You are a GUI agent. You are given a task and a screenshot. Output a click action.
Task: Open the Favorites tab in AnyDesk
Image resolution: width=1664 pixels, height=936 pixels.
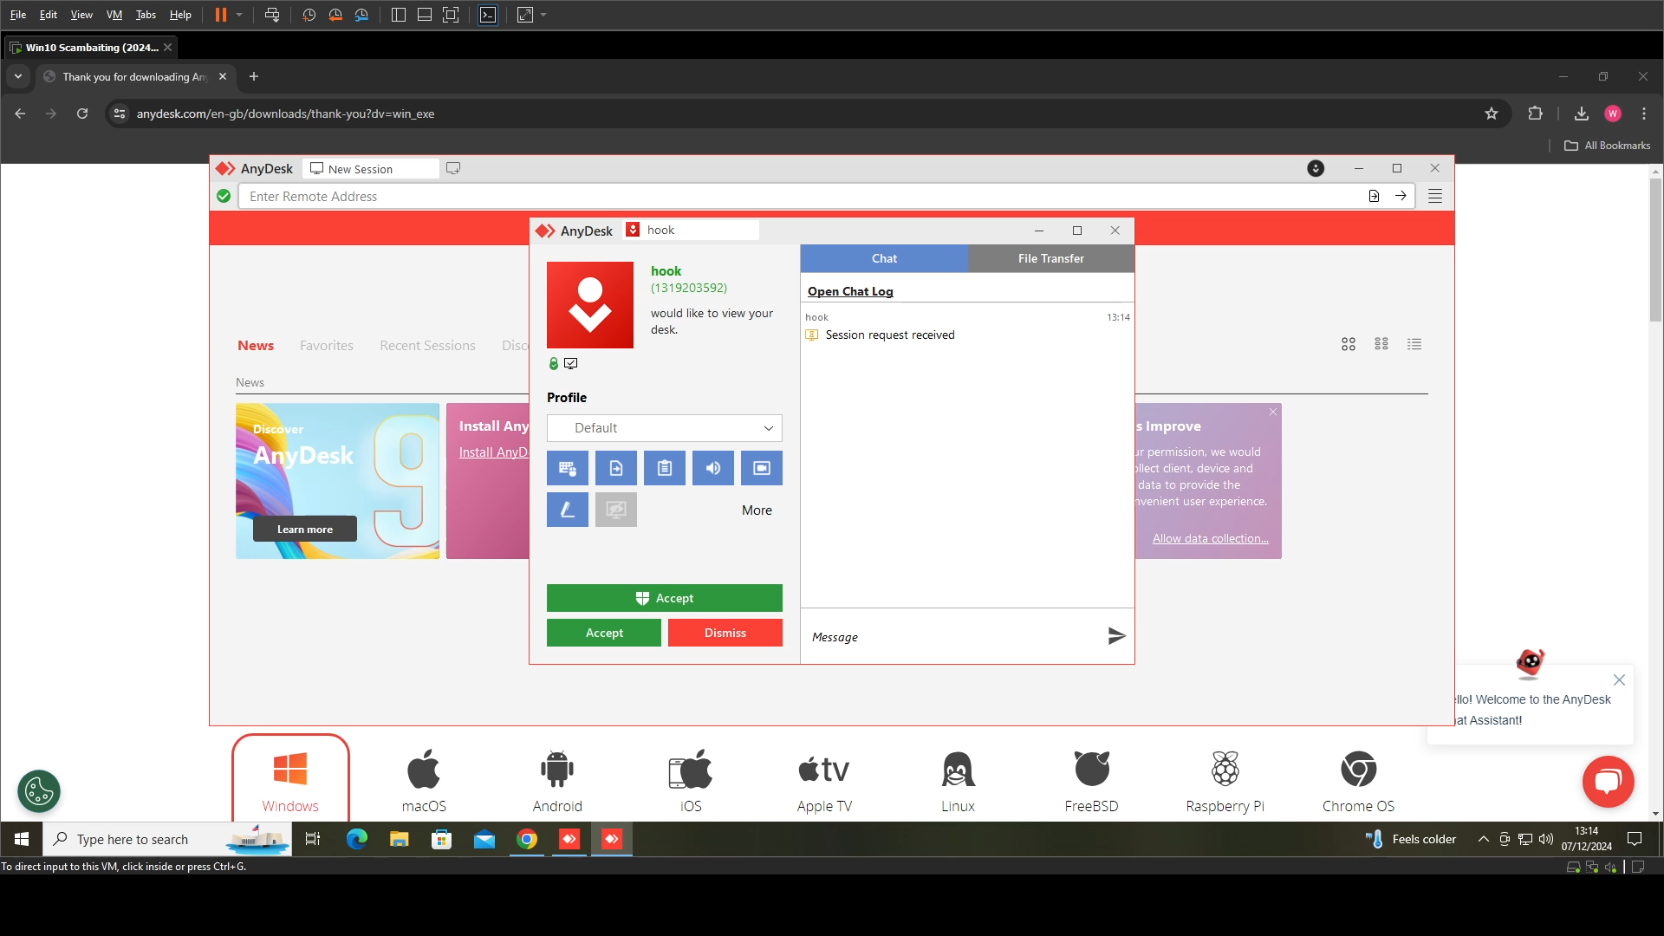pos(327,346)
